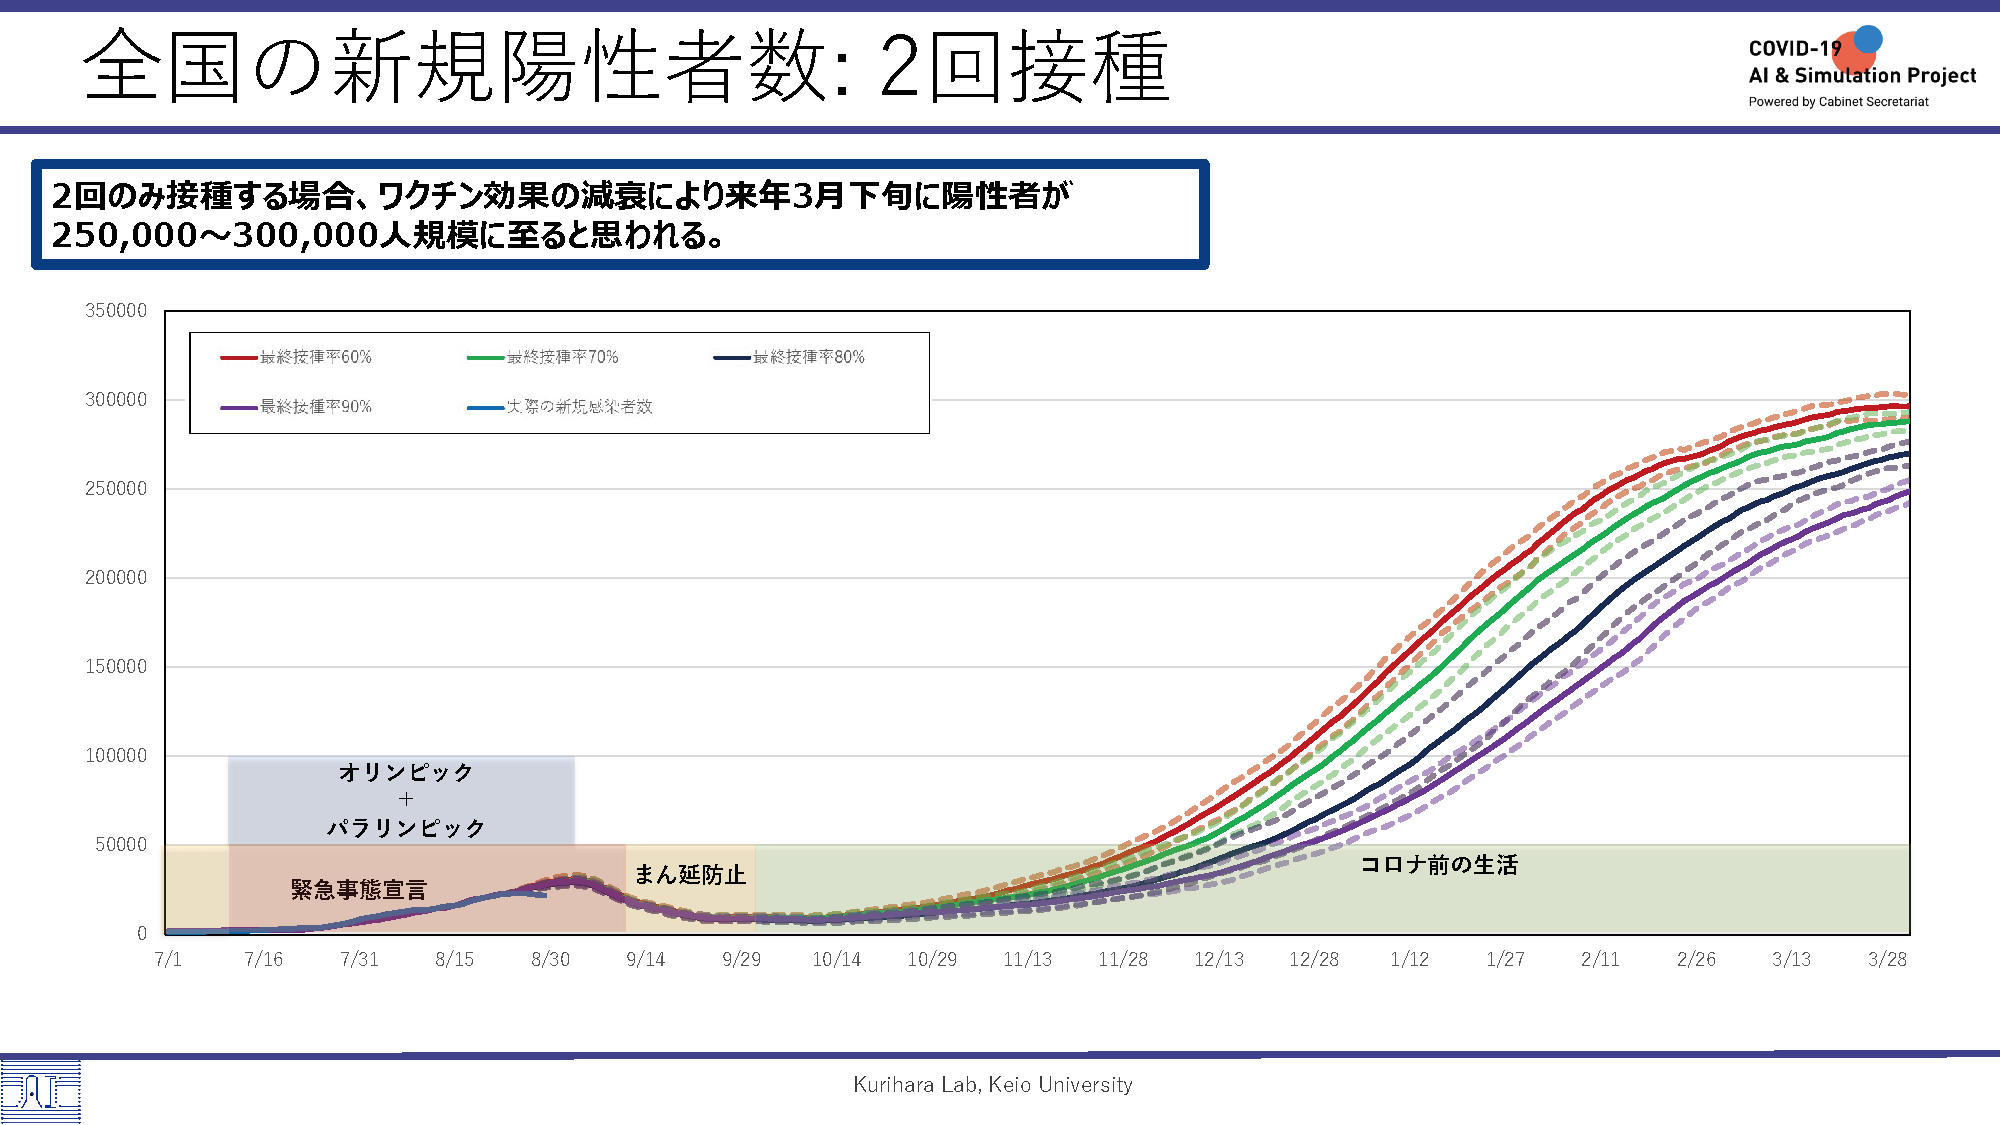This screenshot has height=1125, width=2000.
Task: Click the y-axis value 350000
Action: pos(116,311)
